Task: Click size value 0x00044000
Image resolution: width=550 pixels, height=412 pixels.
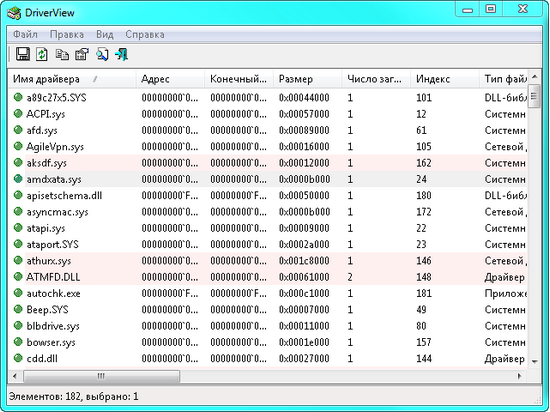Action: point(304,97)
